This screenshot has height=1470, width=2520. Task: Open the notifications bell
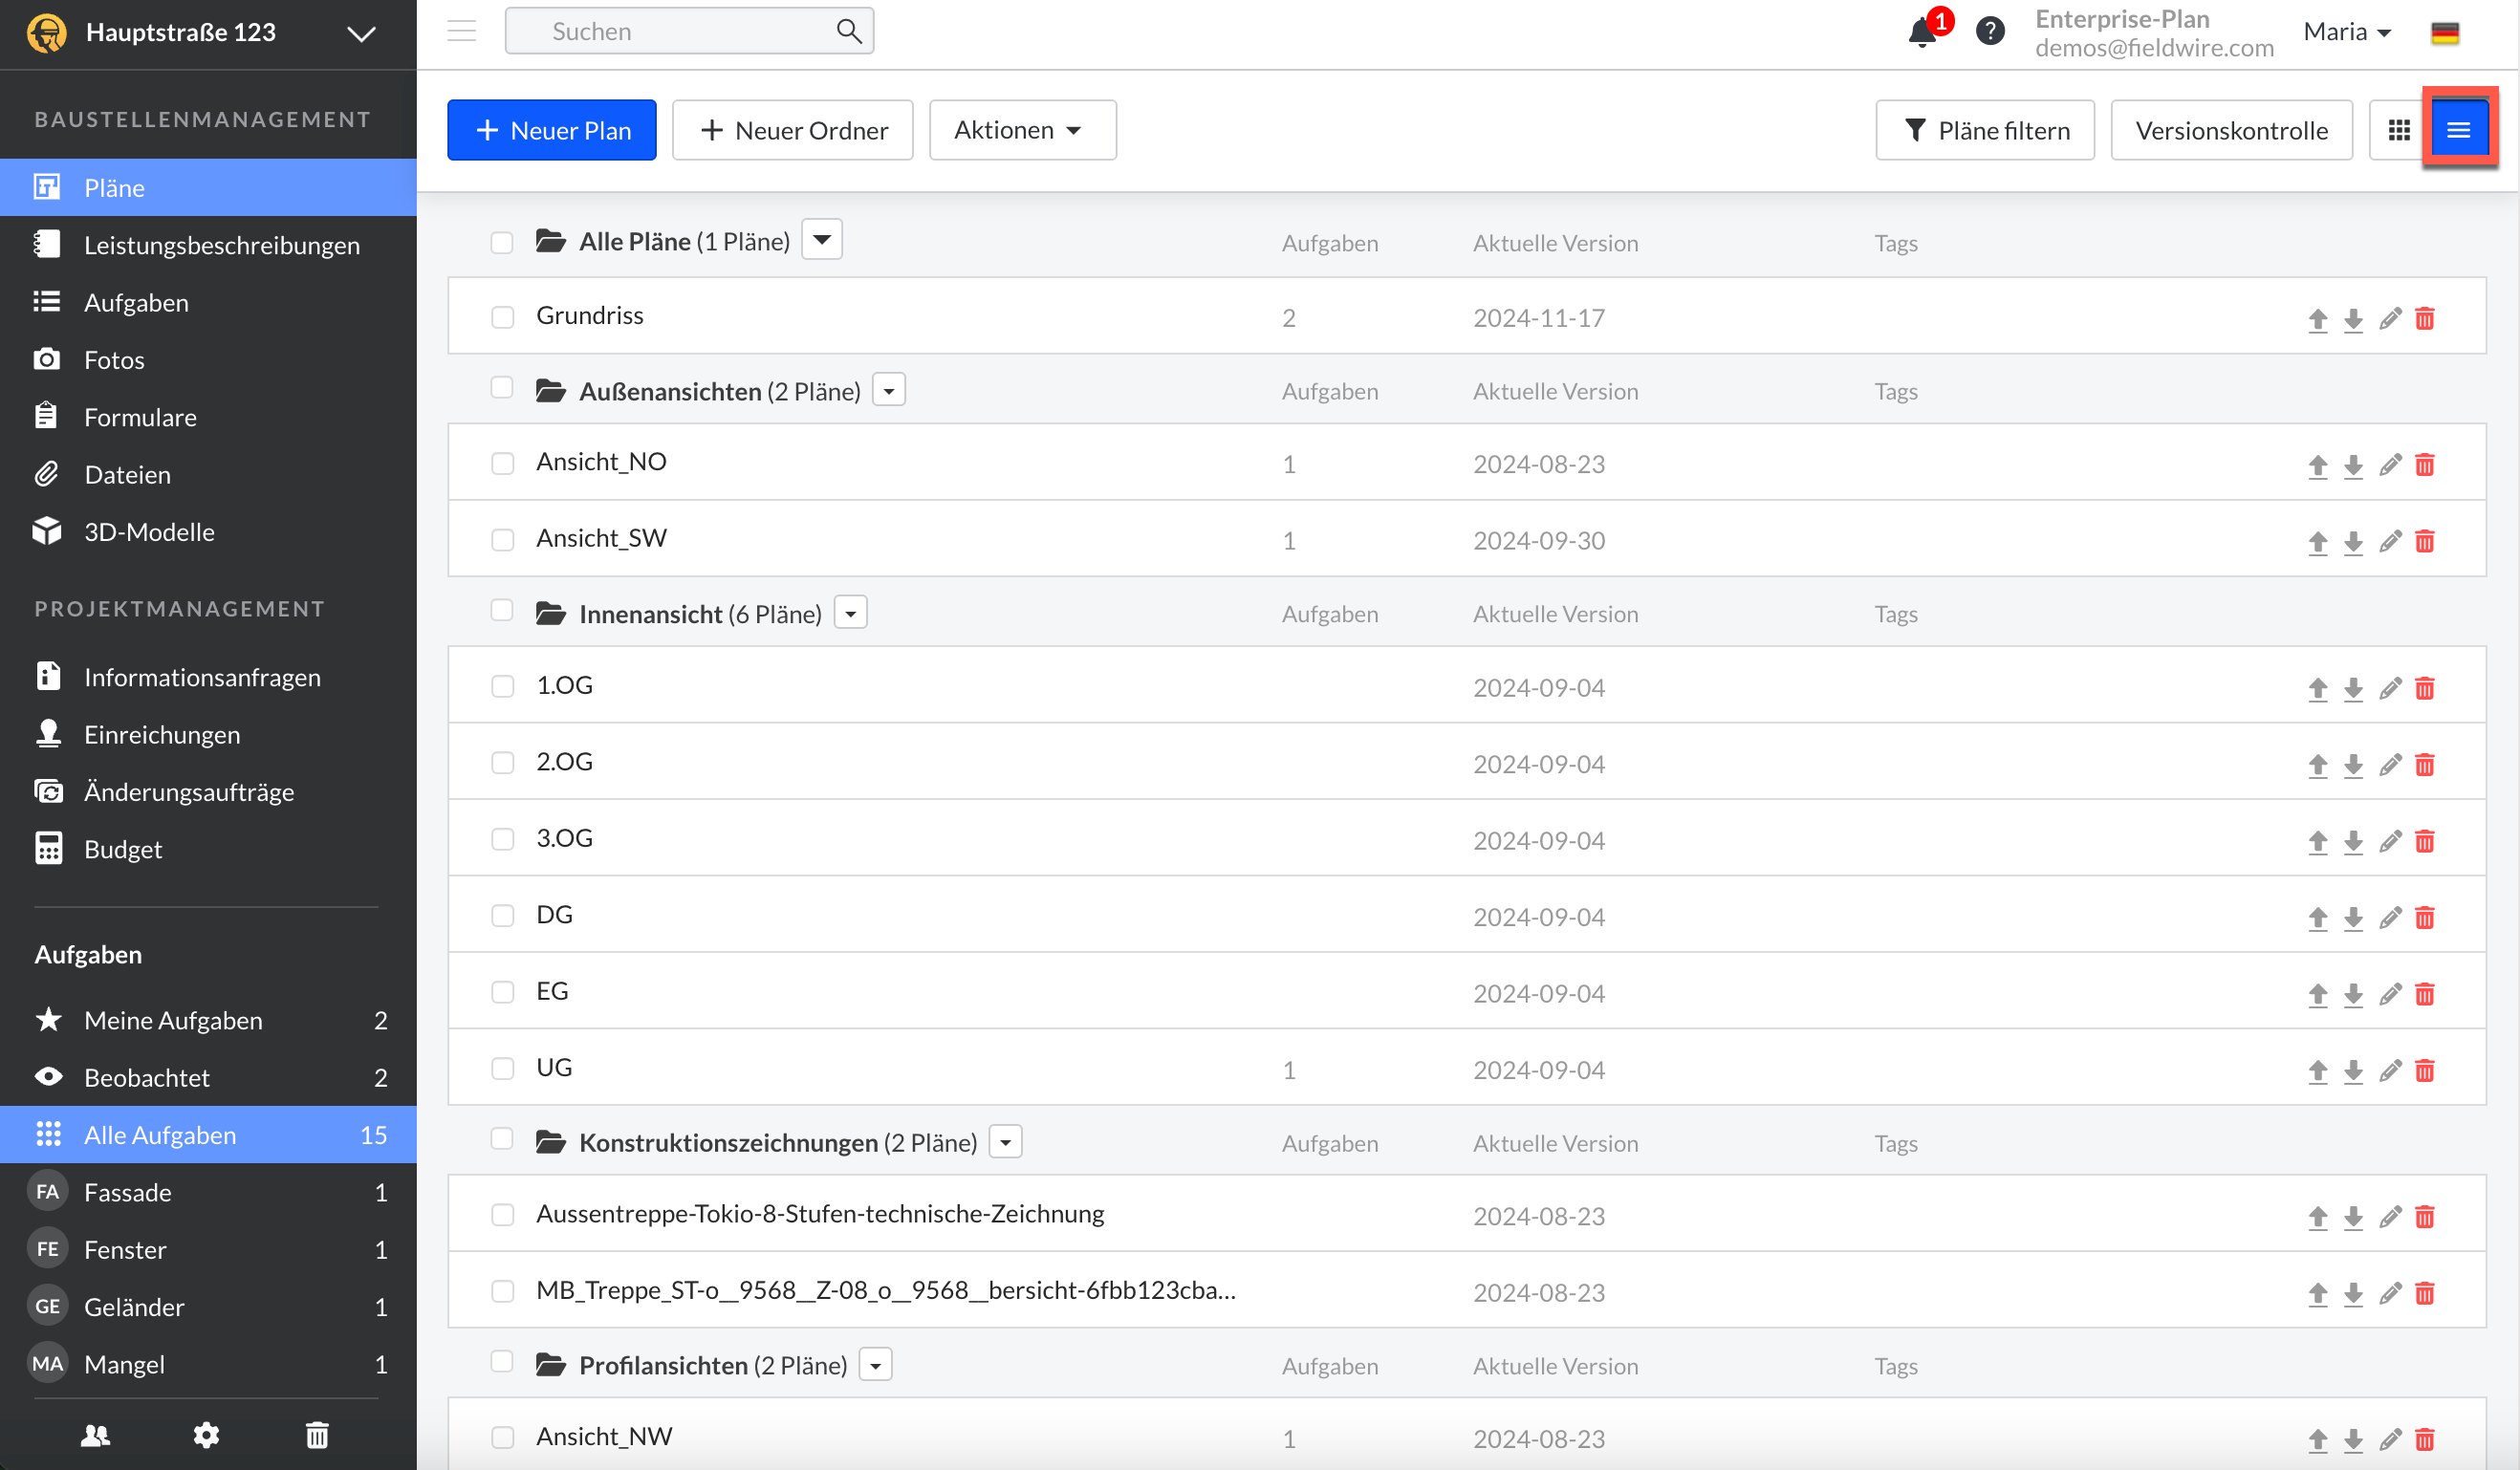[x=1921, y=32]
